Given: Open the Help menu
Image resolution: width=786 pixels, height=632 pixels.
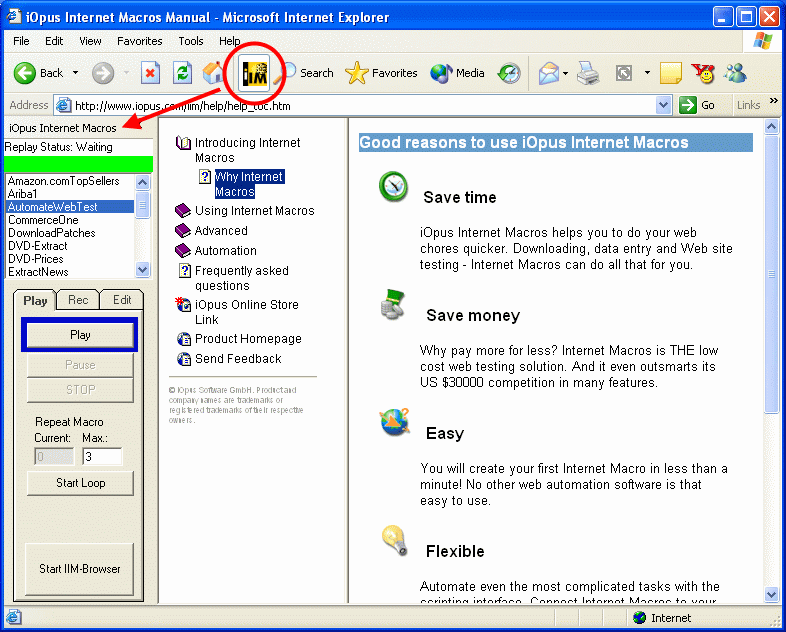Looking at the screenshot, I should tap(230, 41).
